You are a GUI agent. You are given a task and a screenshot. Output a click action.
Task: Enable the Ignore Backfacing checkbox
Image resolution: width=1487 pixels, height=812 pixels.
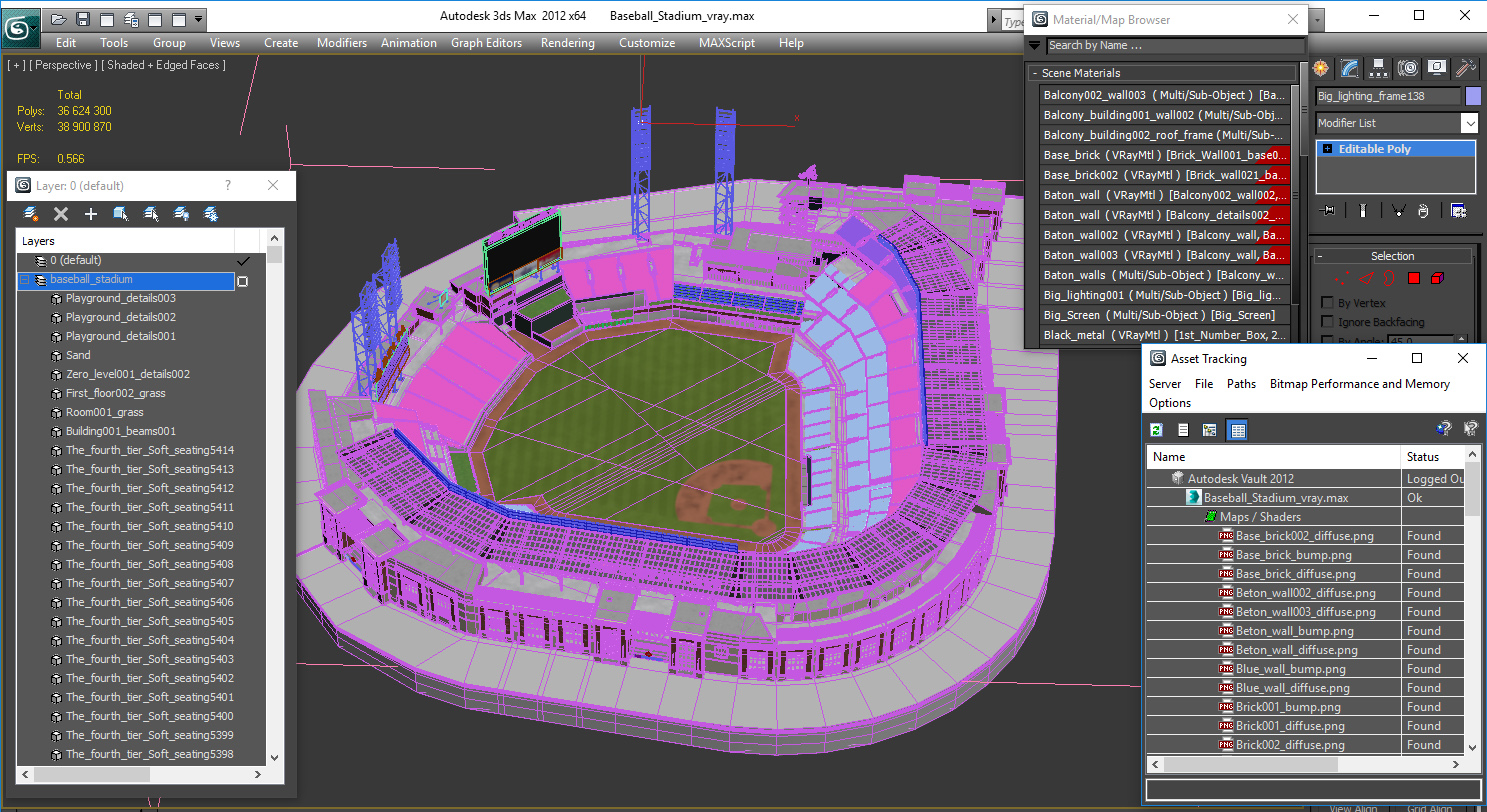tap(1328, 322)
